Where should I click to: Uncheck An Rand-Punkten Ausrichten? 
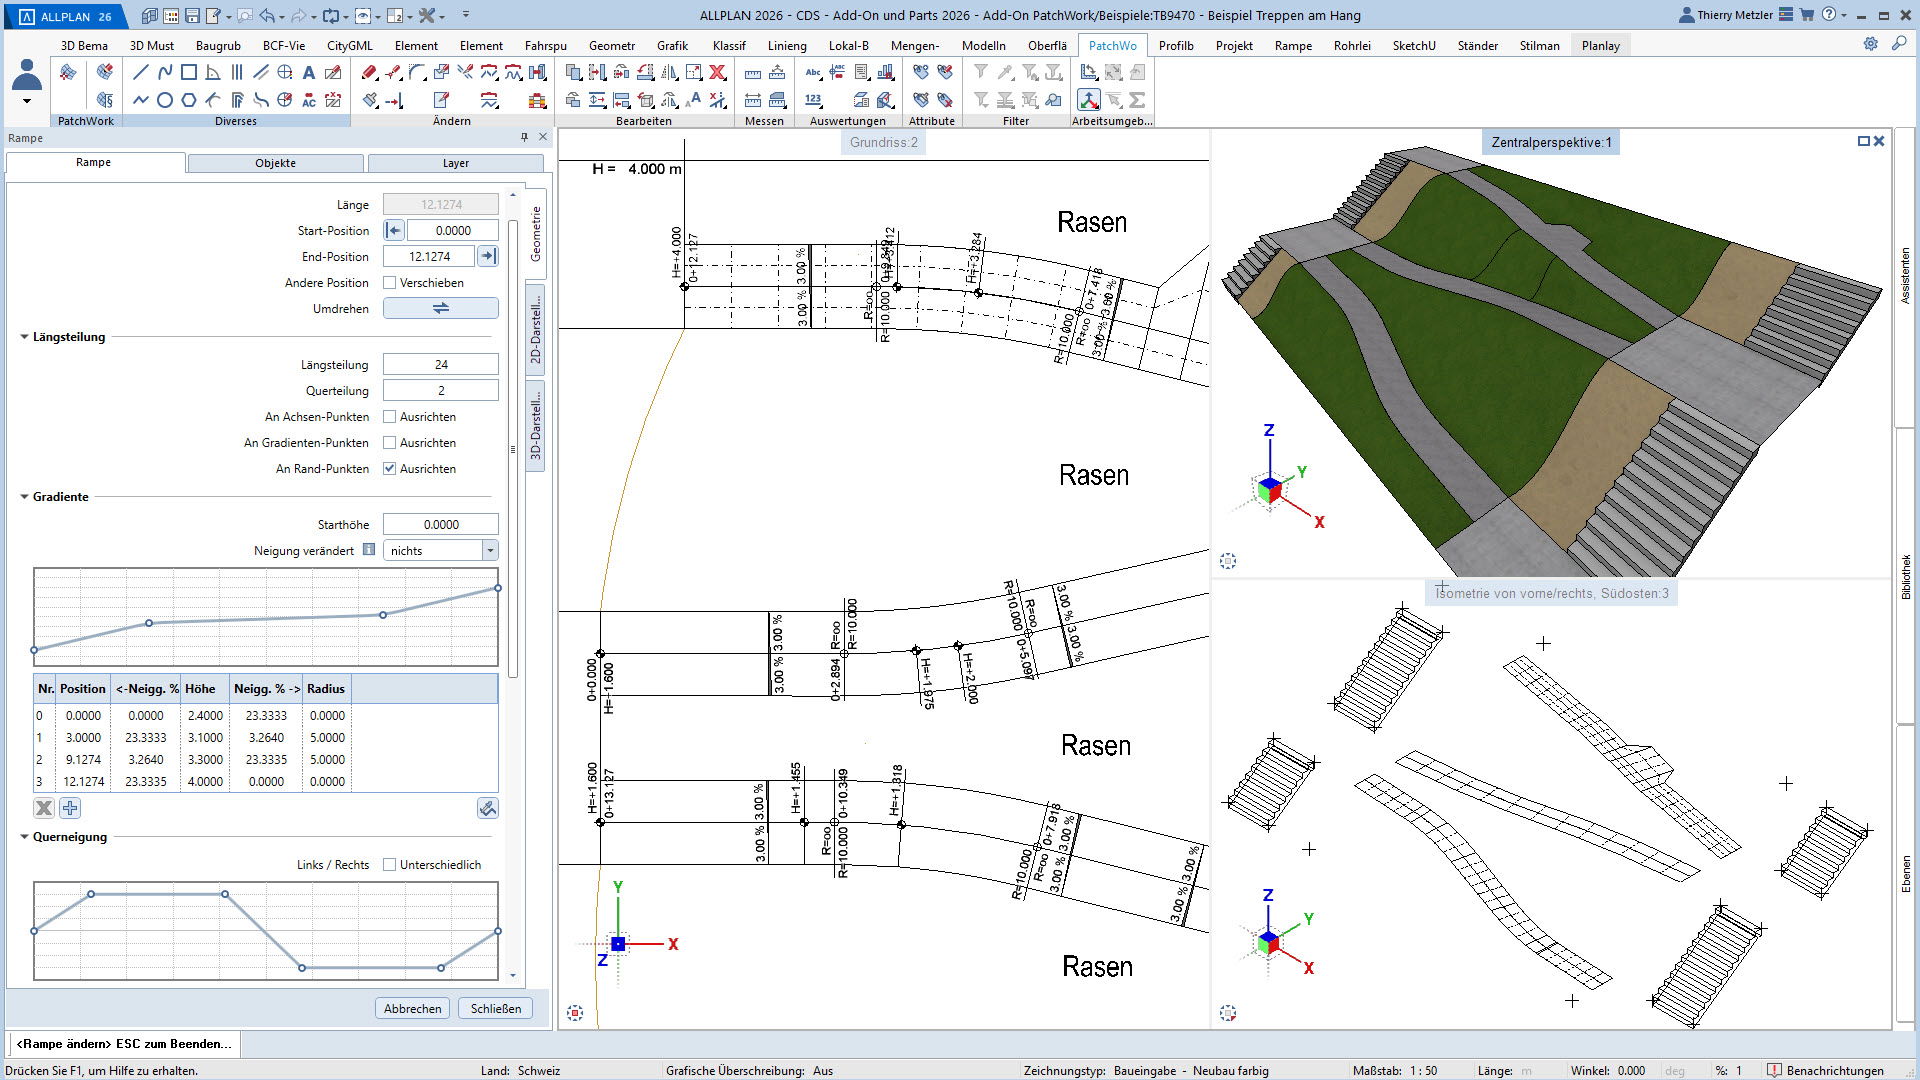tap(390, 469)
